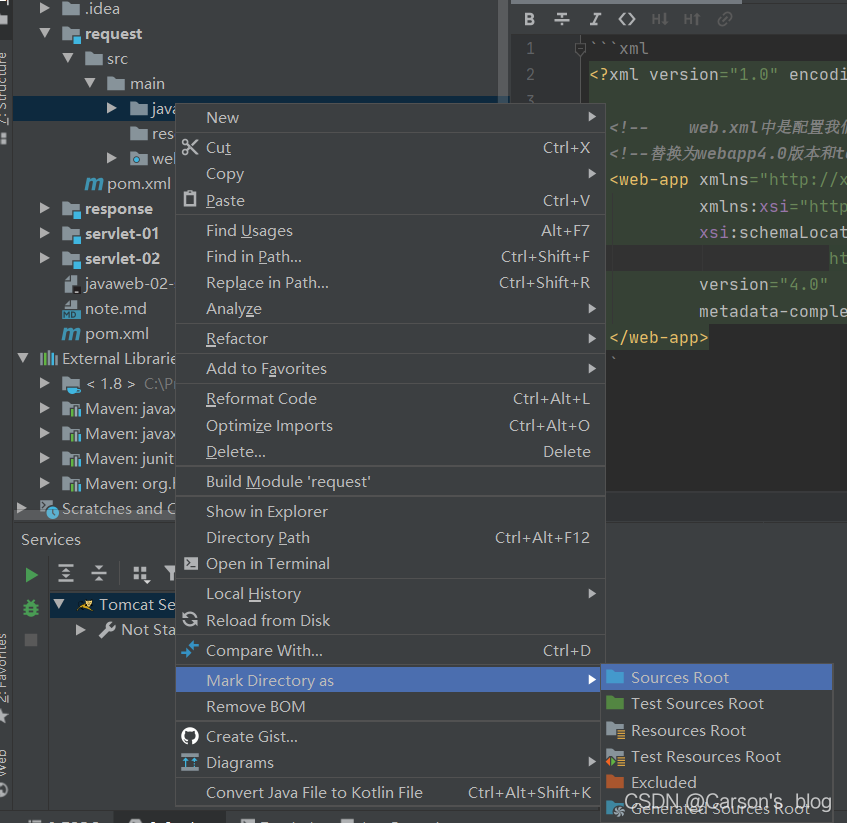847x823 pixels.
Task: Select Find Usages
Action: 390,231
